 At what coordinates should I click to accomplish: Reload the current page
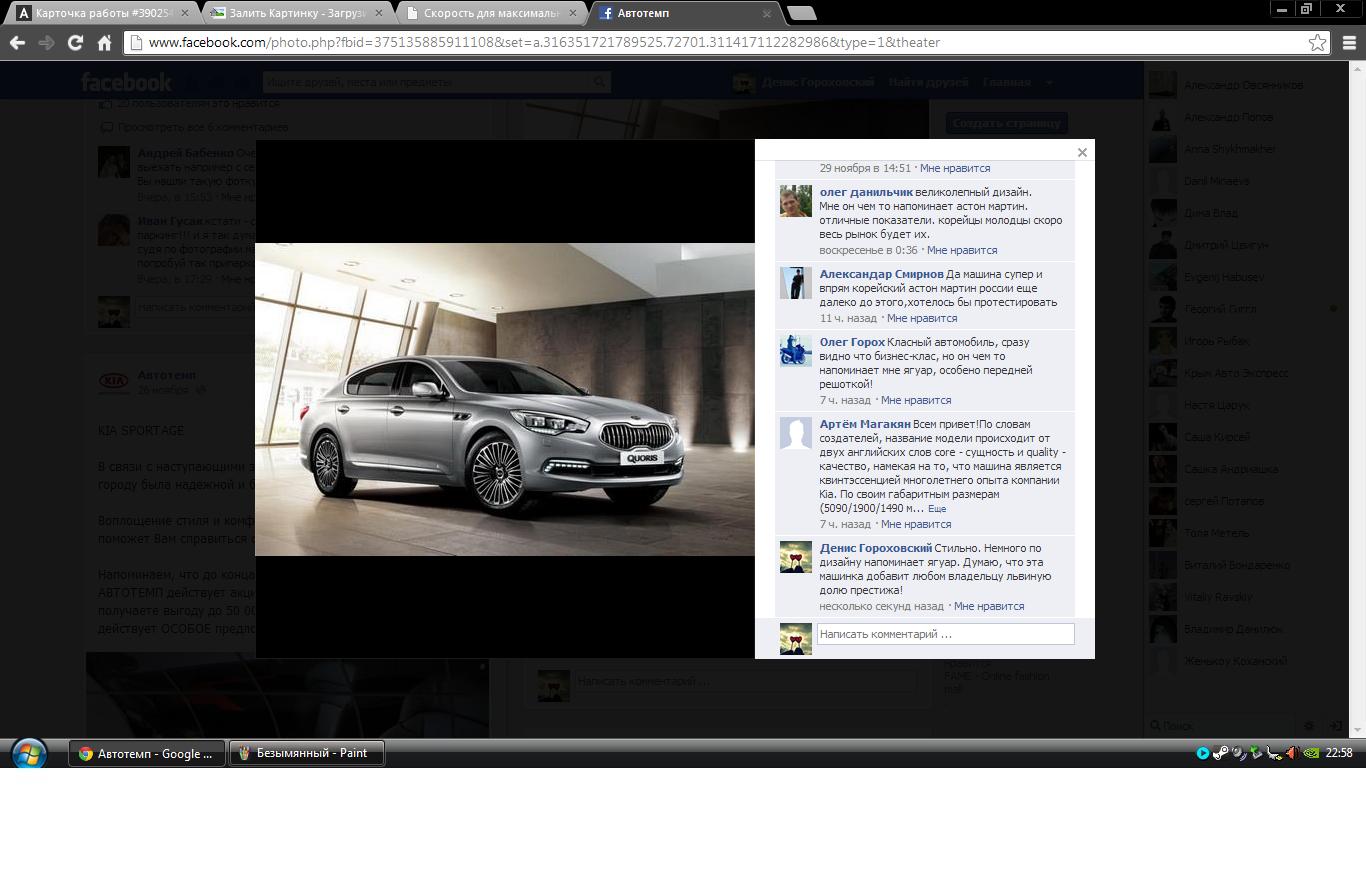pyautogui.click(x=75, y=42)
